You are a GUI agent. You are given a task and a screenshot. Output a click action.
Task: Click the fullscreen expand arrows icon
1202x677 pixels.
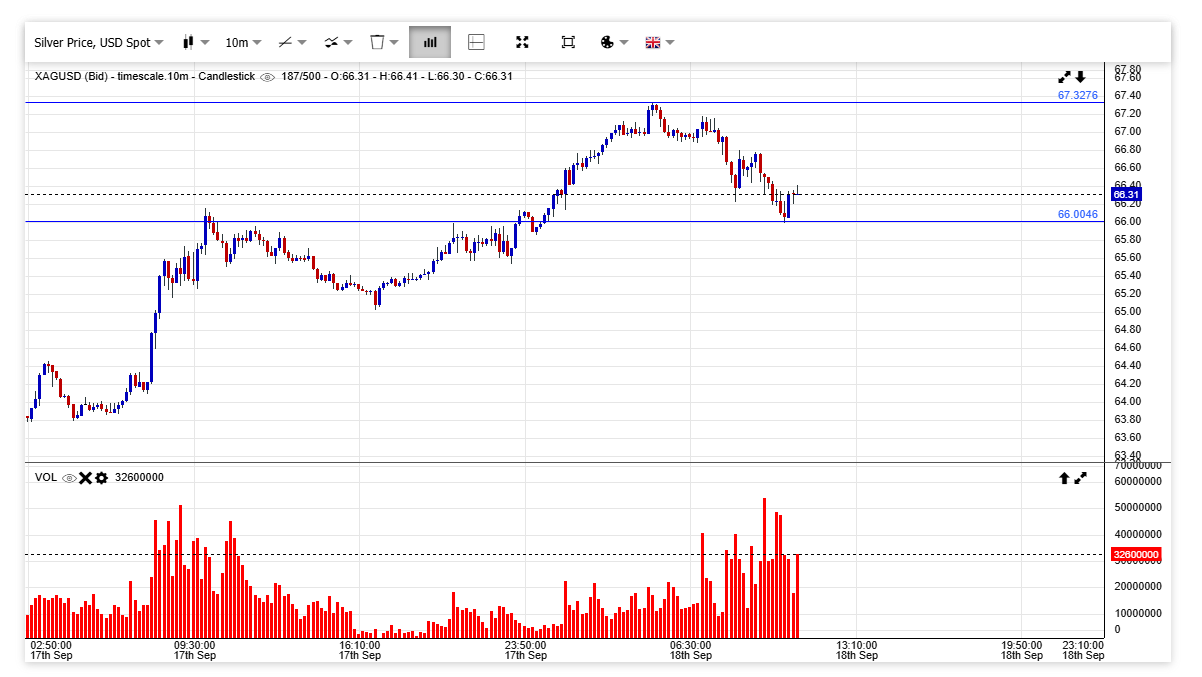[522, 42]
